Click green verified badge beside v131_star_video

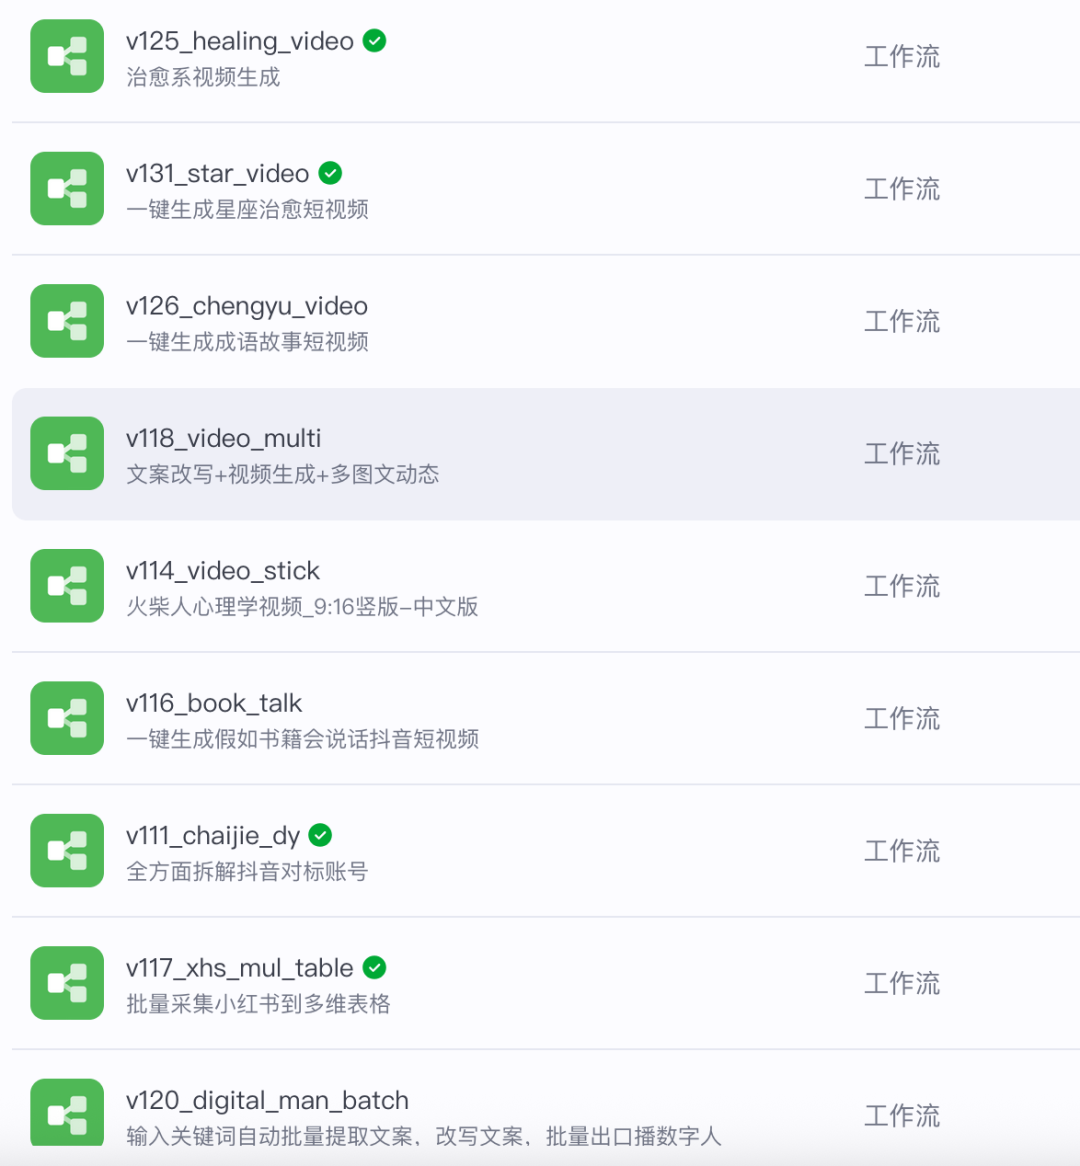tap(330, 173)
